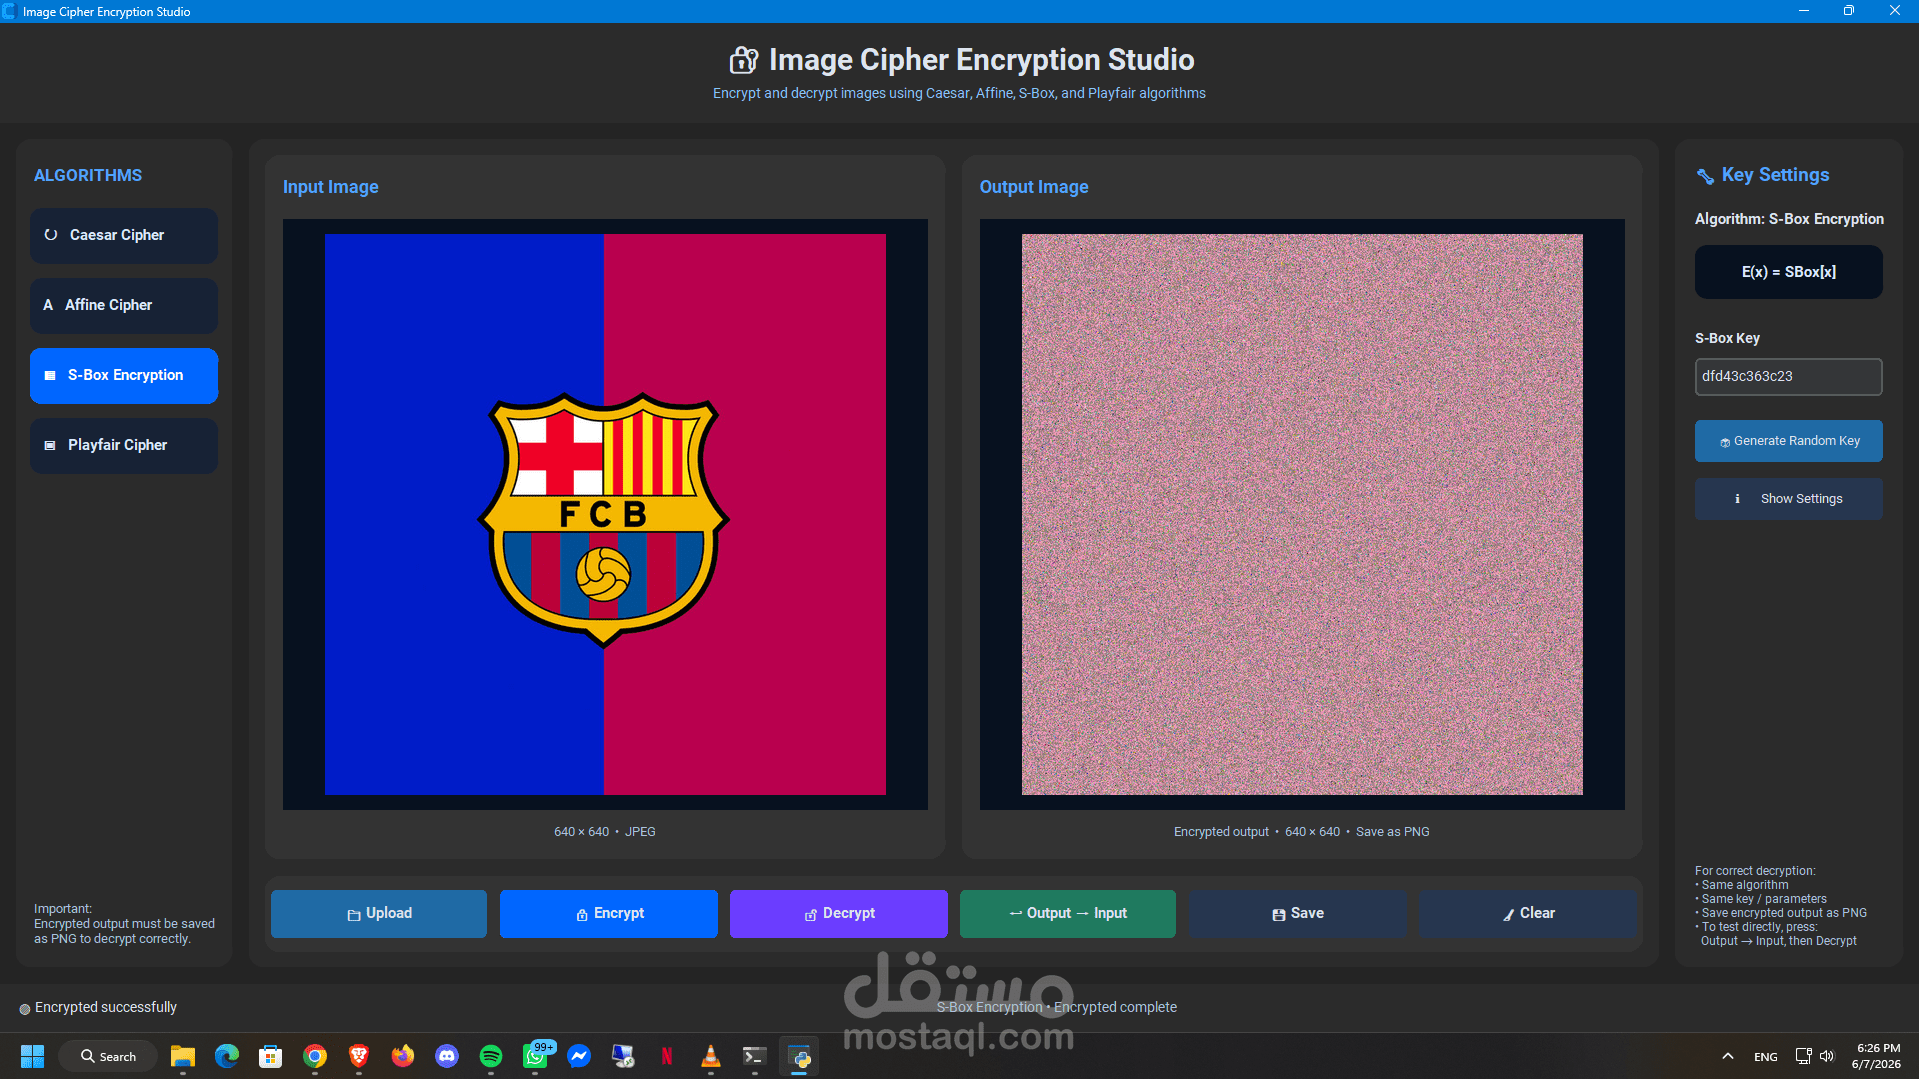Screen dimensions: 1919x1079
Task: Generate a random S-Box key
Action: [x=1788, y=441]
